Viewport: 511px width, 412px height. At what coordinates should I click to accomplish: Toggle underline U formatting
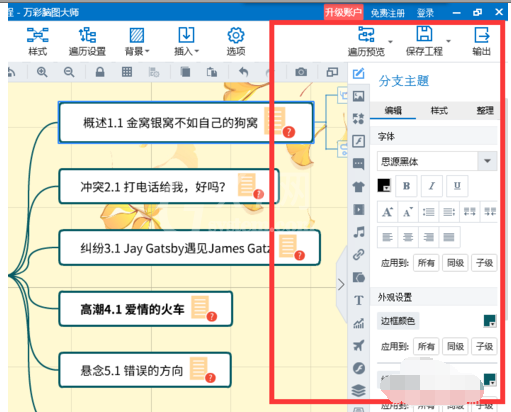457,186
